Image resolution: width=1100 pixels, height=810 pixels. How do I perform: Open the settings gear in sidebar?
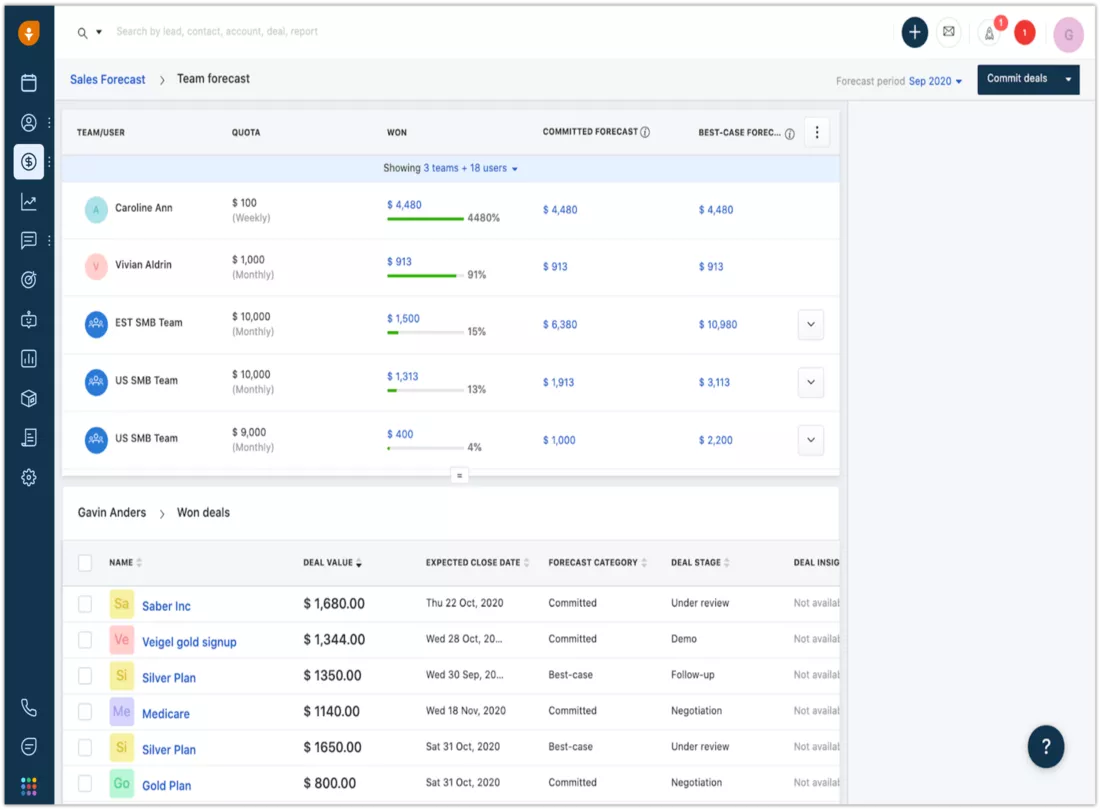coord(28,478)
